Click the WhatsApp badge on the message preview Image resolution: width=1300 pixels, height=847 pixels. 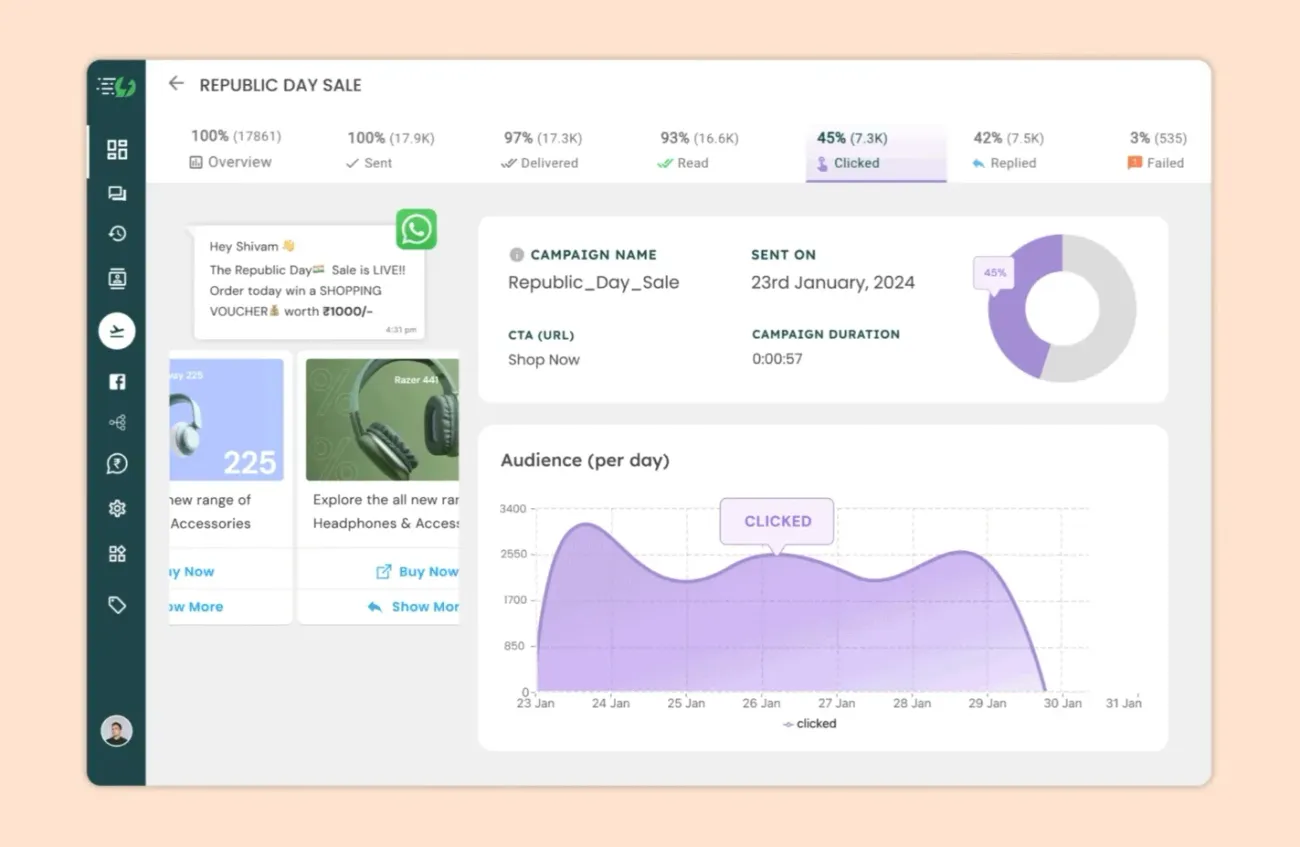[x=416, y=229]
